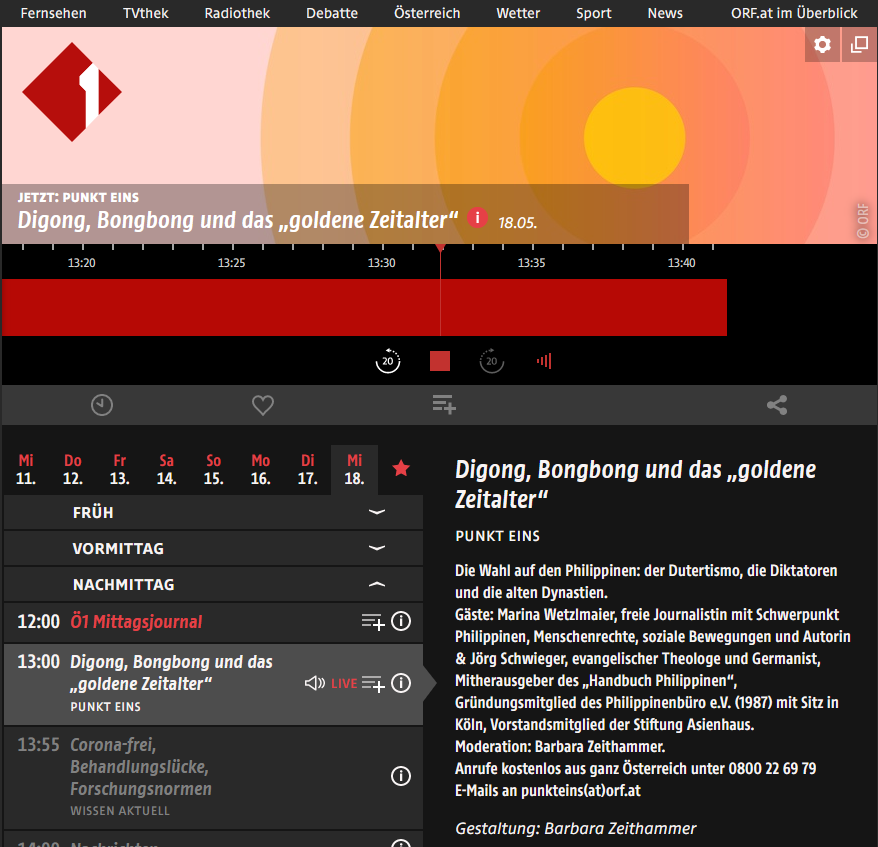Image resolution: width=878 pixels, height=847 pixels.
Task: Select day tab Do 12.
Action: [73, 469]
